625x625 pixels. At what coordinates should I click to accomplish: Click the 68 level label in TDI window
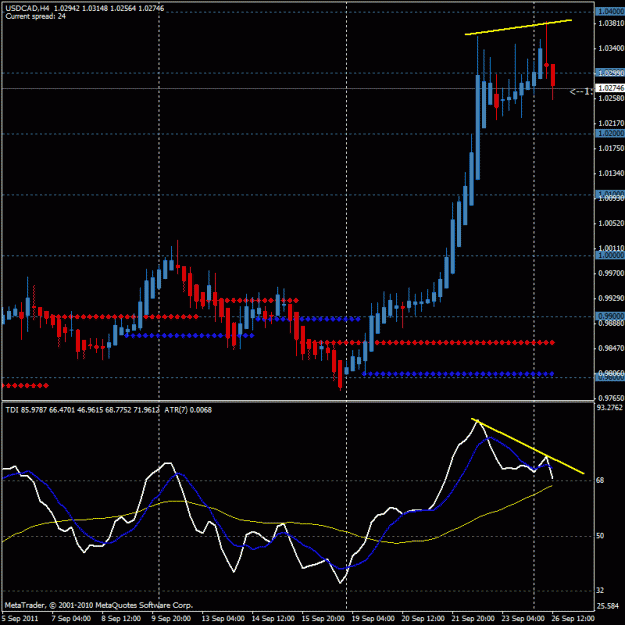tap(600, 480)
